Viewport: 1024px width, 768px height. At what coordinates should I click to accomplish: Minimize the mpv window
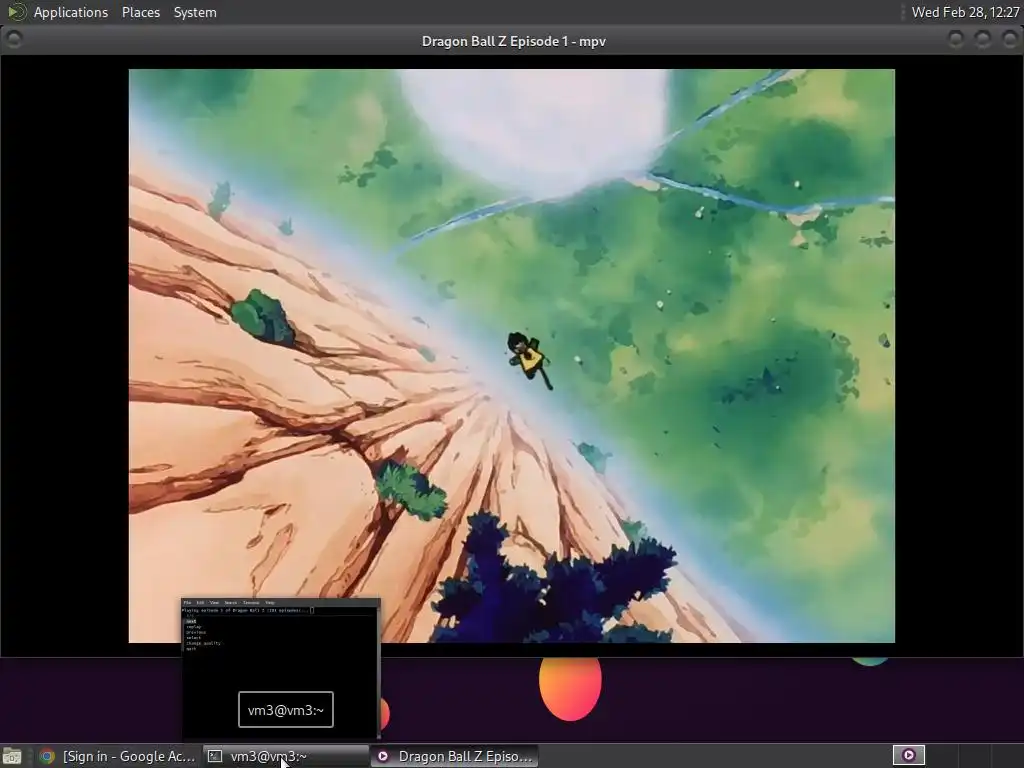click(956, 40)
